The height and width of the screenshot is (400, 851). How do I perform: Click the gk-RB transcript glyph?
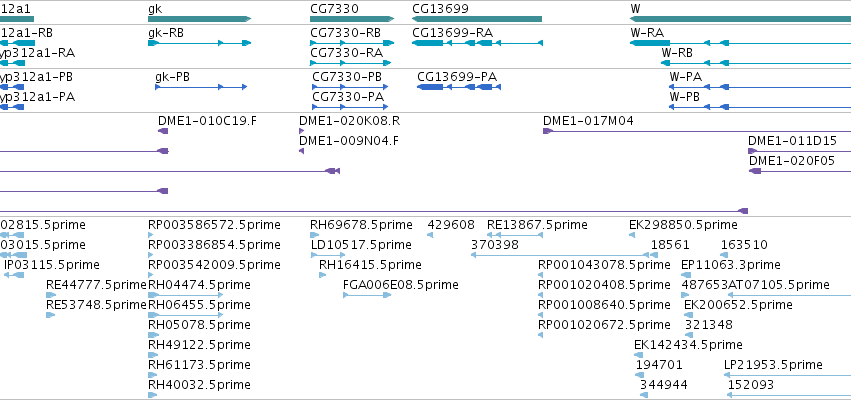coord(199,43)
